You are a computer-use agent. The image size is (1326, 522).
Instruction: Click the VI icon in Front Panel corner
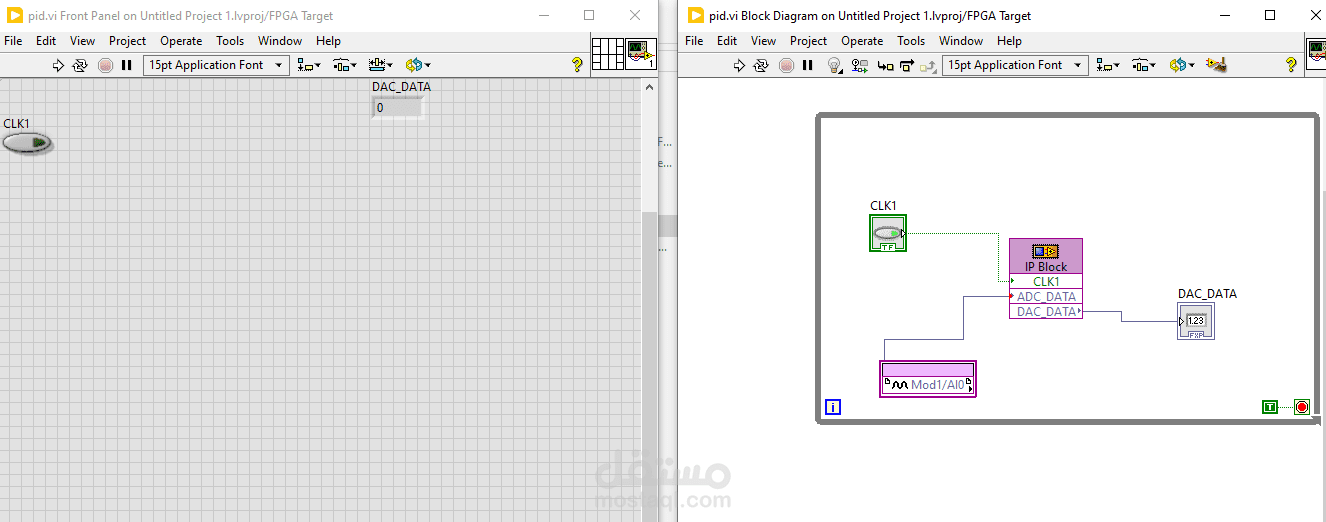[641, 54]
